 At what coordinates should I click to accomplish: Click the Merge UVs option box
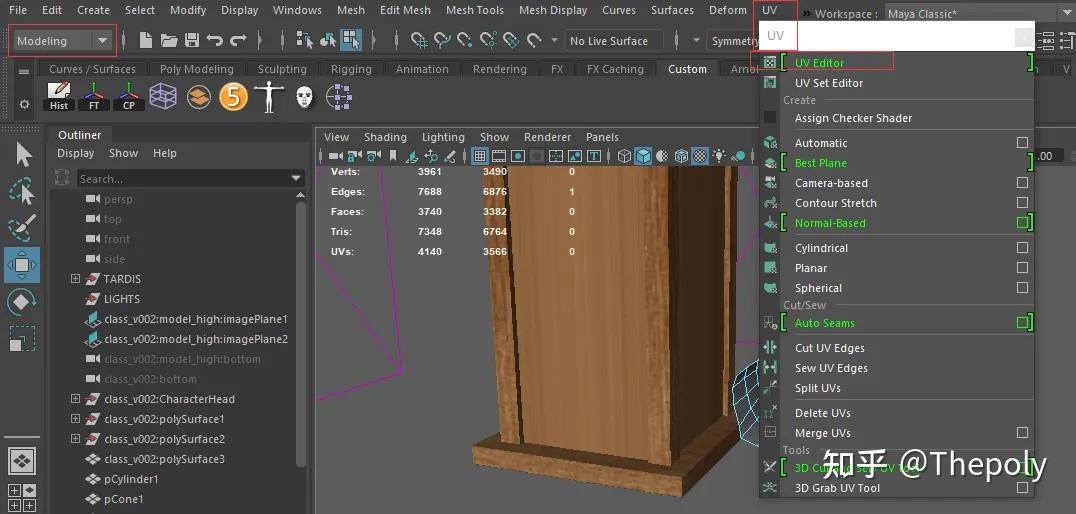coord(1022,433)
